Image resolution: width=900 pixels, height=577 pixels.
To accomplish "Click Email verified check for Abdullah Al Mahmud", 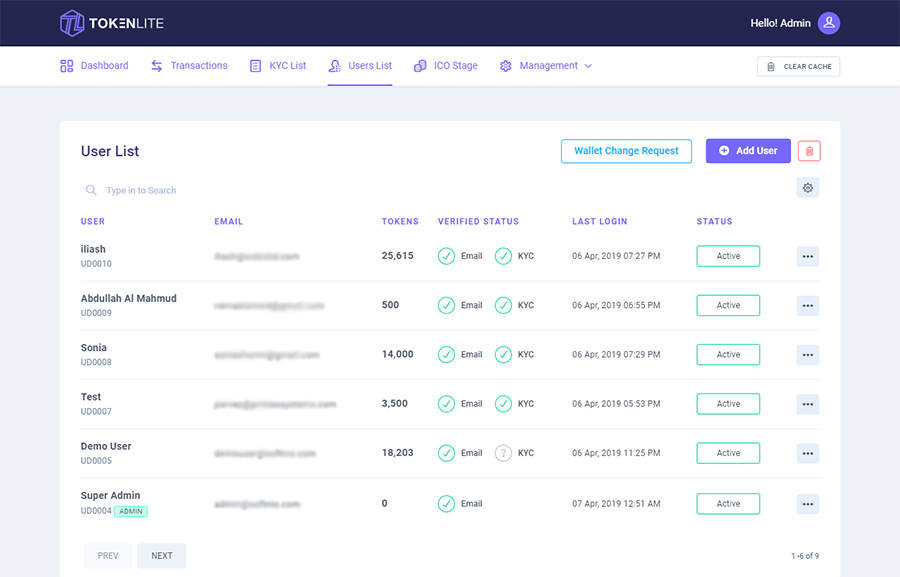I will pyautogui.click(x=448, y=305).
